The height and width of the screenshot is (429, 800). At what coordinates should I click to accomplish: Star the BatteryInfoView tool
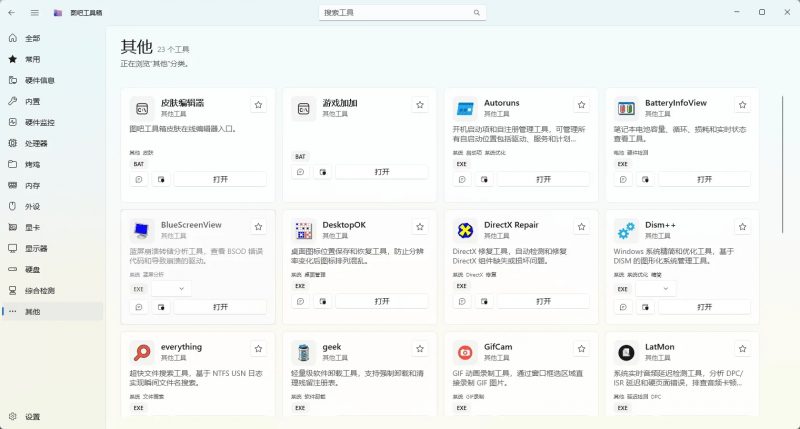(x=742, y=105)
